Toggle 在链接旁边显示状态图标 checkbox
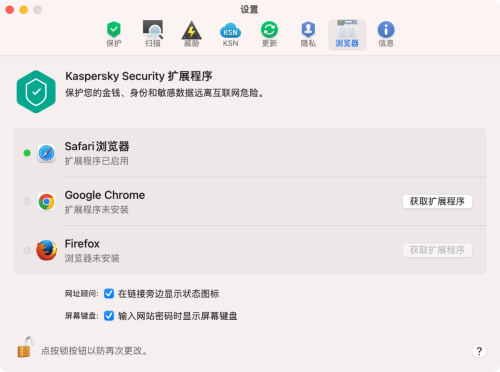500x372 pixels. (109, 294)
